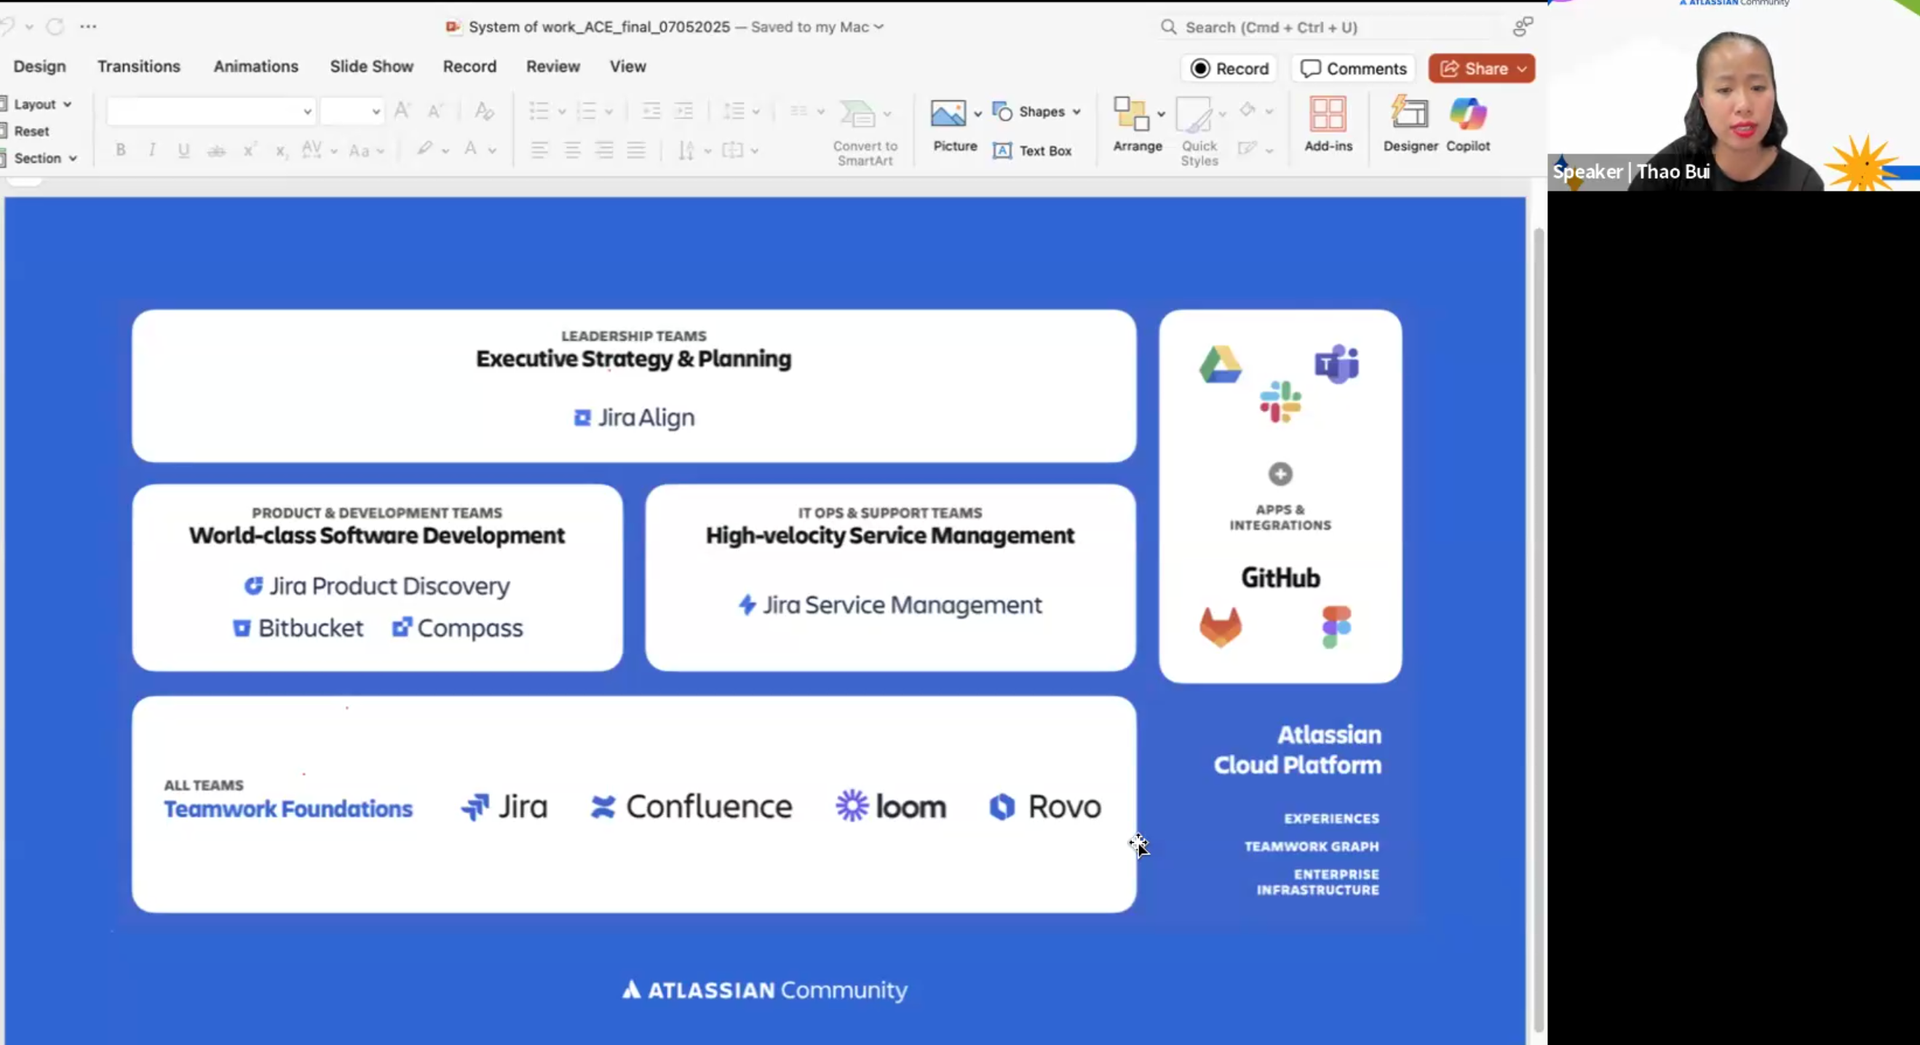This screenshot has height=1045, width=1920.
Task: Open the View tab
Action: point(628,66)
